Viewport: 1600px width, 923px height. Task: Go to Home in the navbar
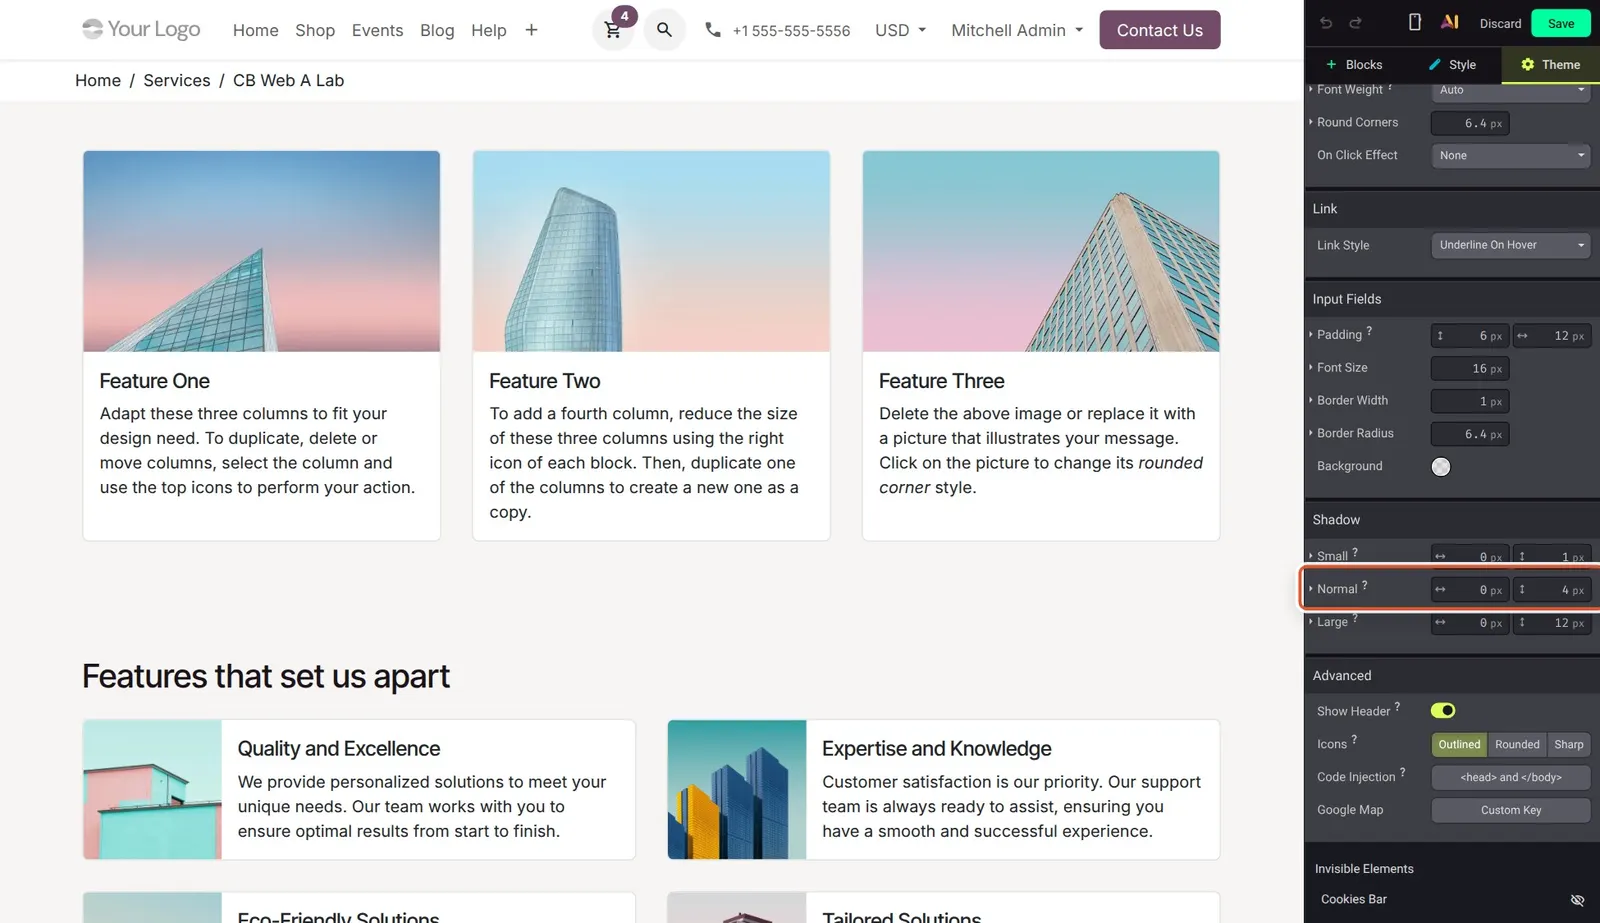(256, 30)
